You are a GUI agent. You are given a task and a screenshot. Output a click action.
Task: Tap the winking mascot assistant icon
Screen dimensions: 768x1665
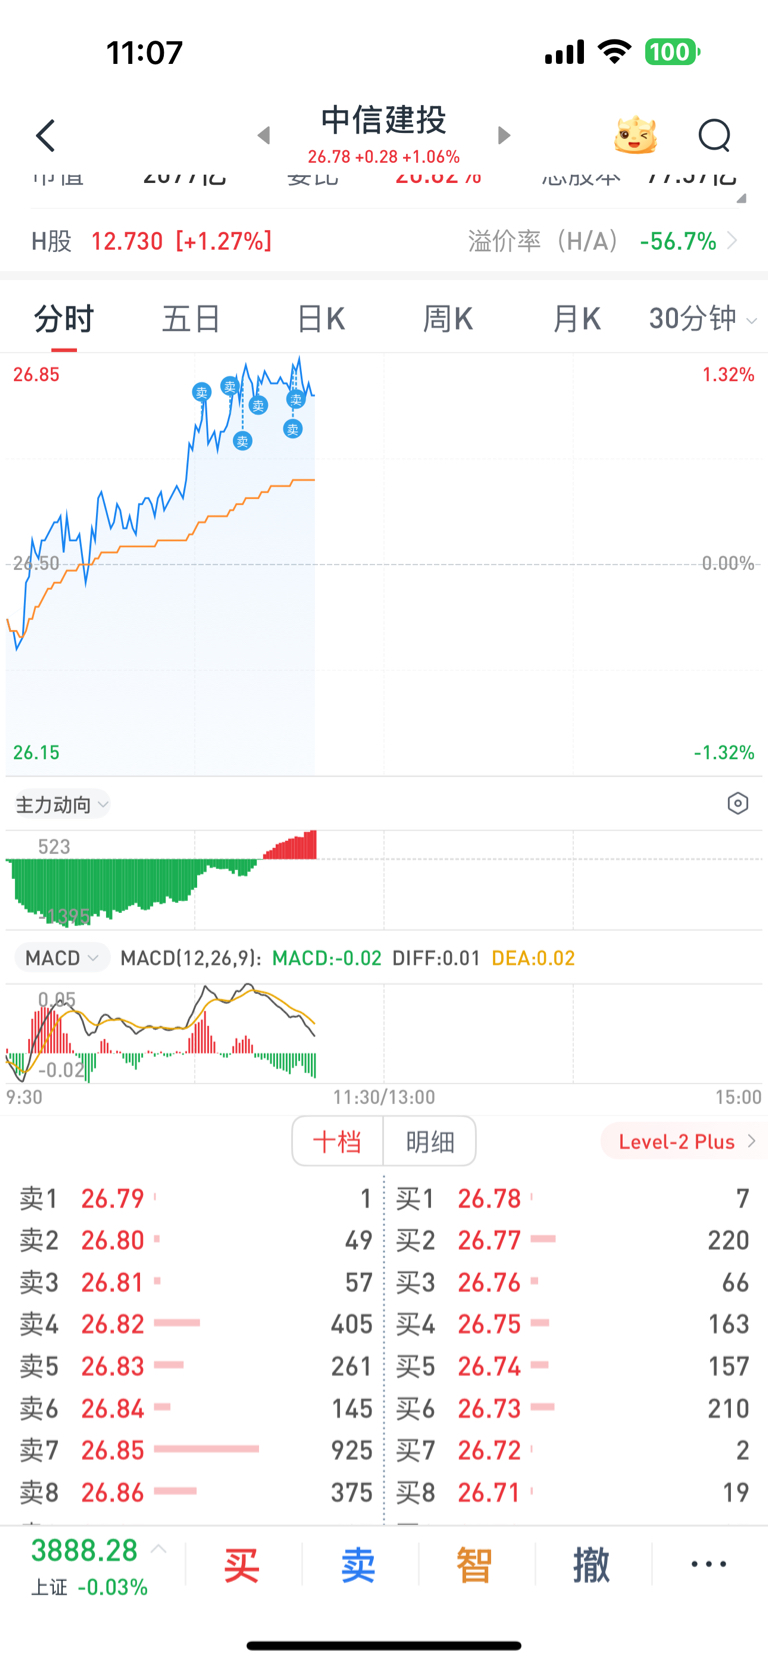(635, 135)
